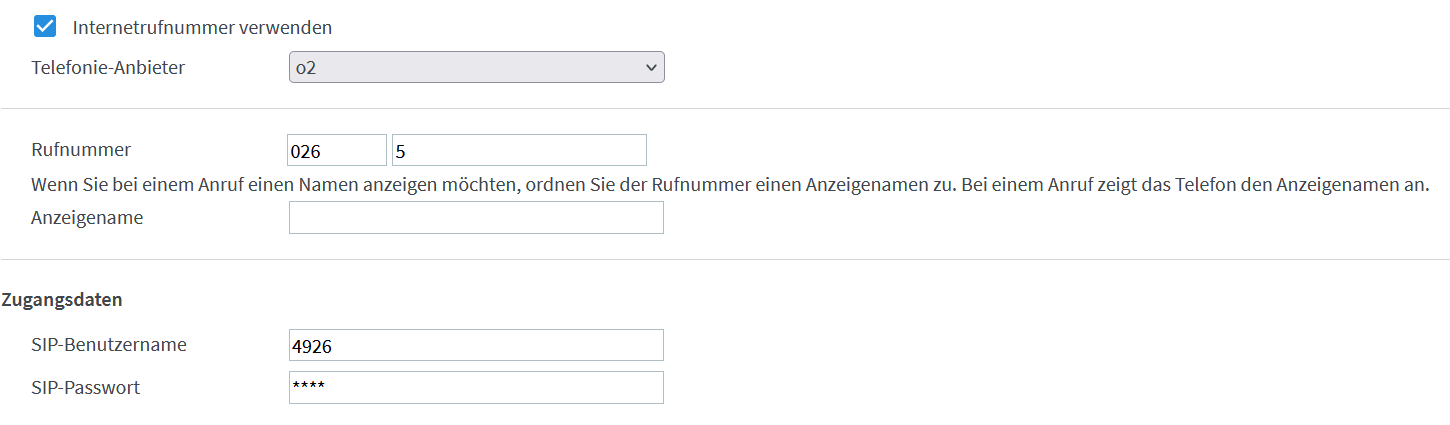Click the help text about Anzeigenamen
The height and width of the screenshot is (425, 1450).
coord(731,185)
